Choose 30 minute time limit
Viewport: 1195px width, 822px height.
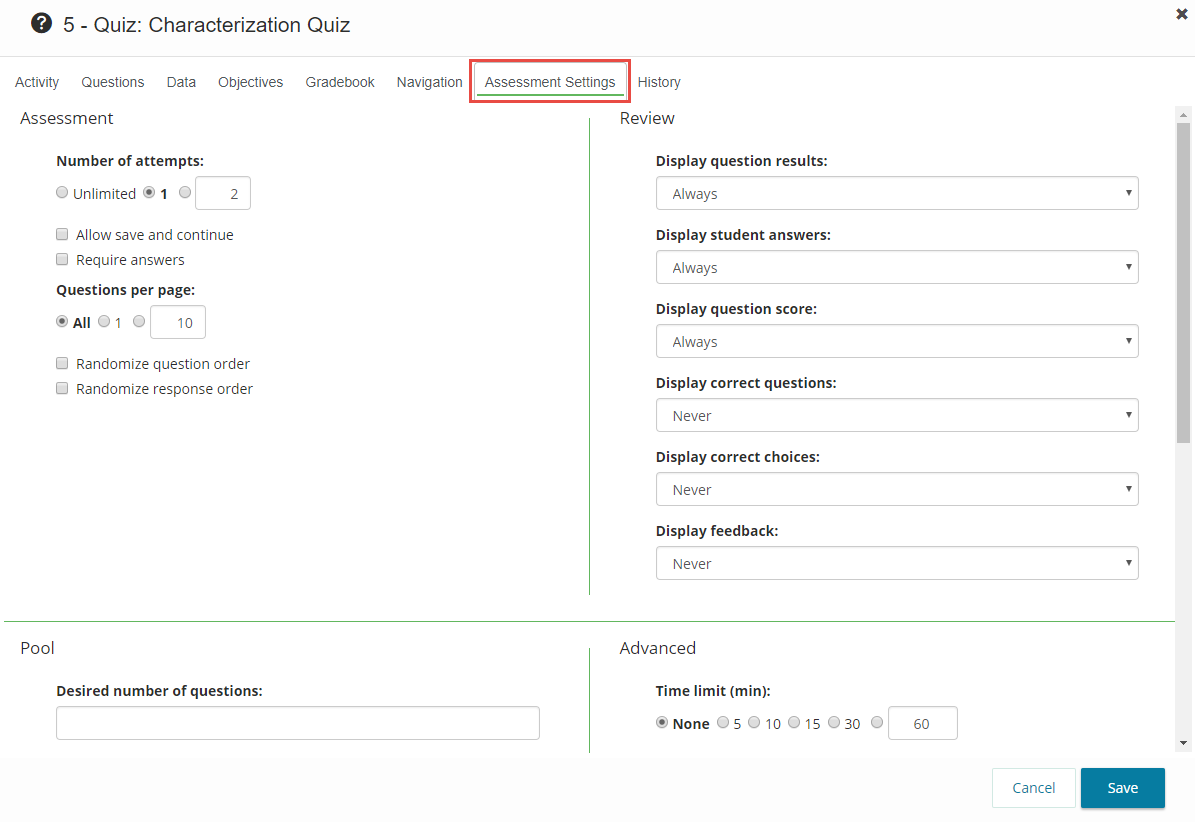(x=834, y=723)
